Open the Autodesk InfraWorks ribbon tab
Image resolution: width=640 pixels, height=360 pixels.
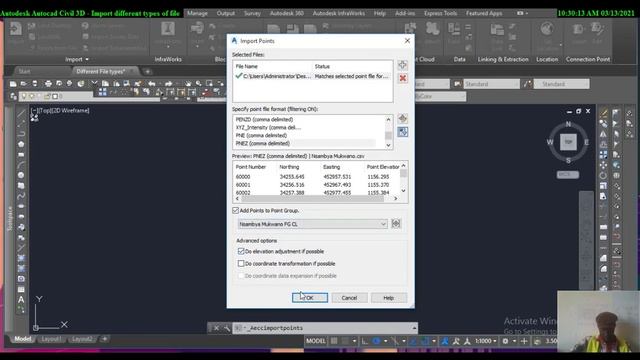click(x=339, y=13)
